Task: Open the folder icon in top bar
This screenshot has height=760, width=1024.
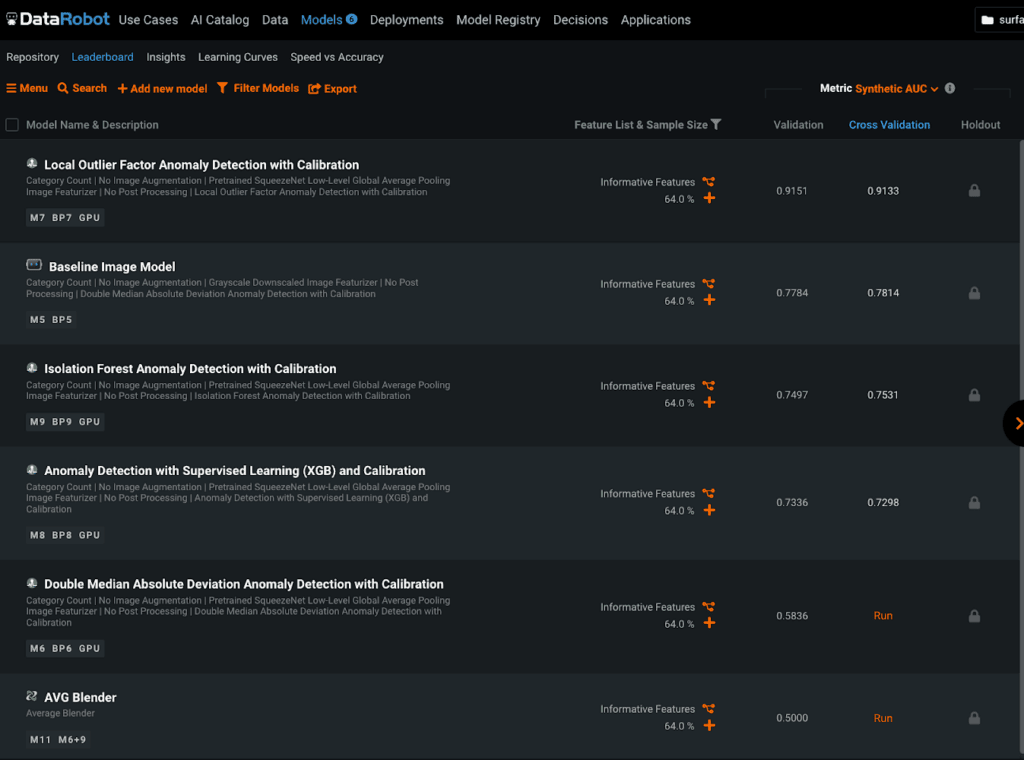Action: pyautogui.click(x=987, y=20)
